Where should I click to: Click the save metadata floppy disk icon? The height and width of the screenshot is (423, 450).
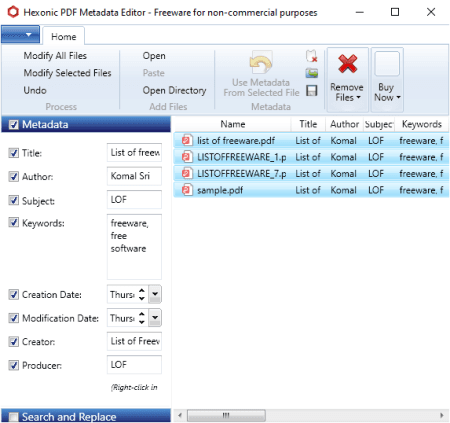pyautogui.click(x=312, y=91)
